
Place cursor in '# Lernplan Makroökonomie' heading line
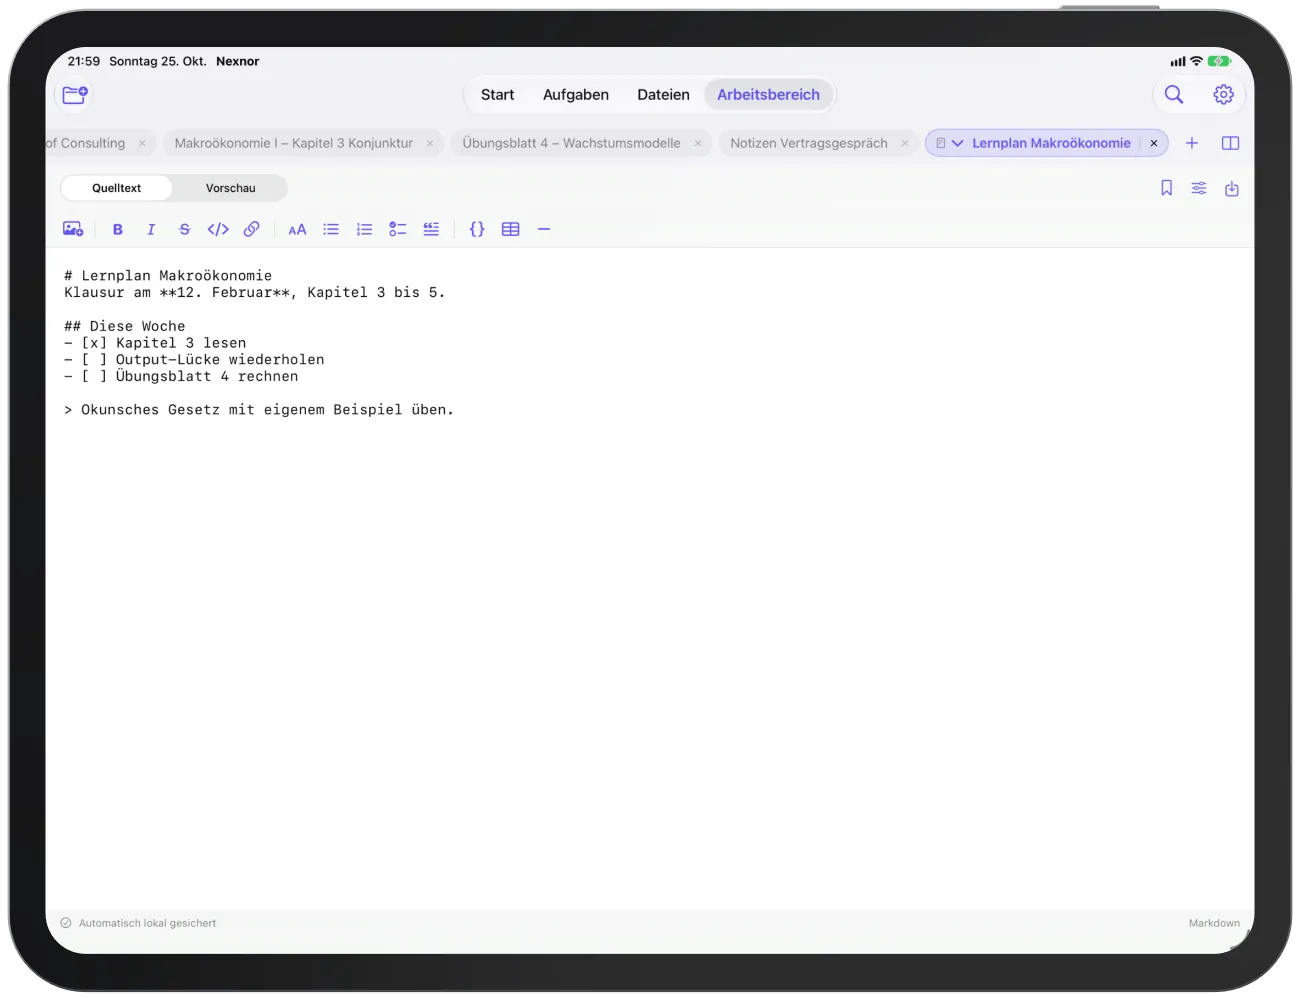[x=168, y=276]
